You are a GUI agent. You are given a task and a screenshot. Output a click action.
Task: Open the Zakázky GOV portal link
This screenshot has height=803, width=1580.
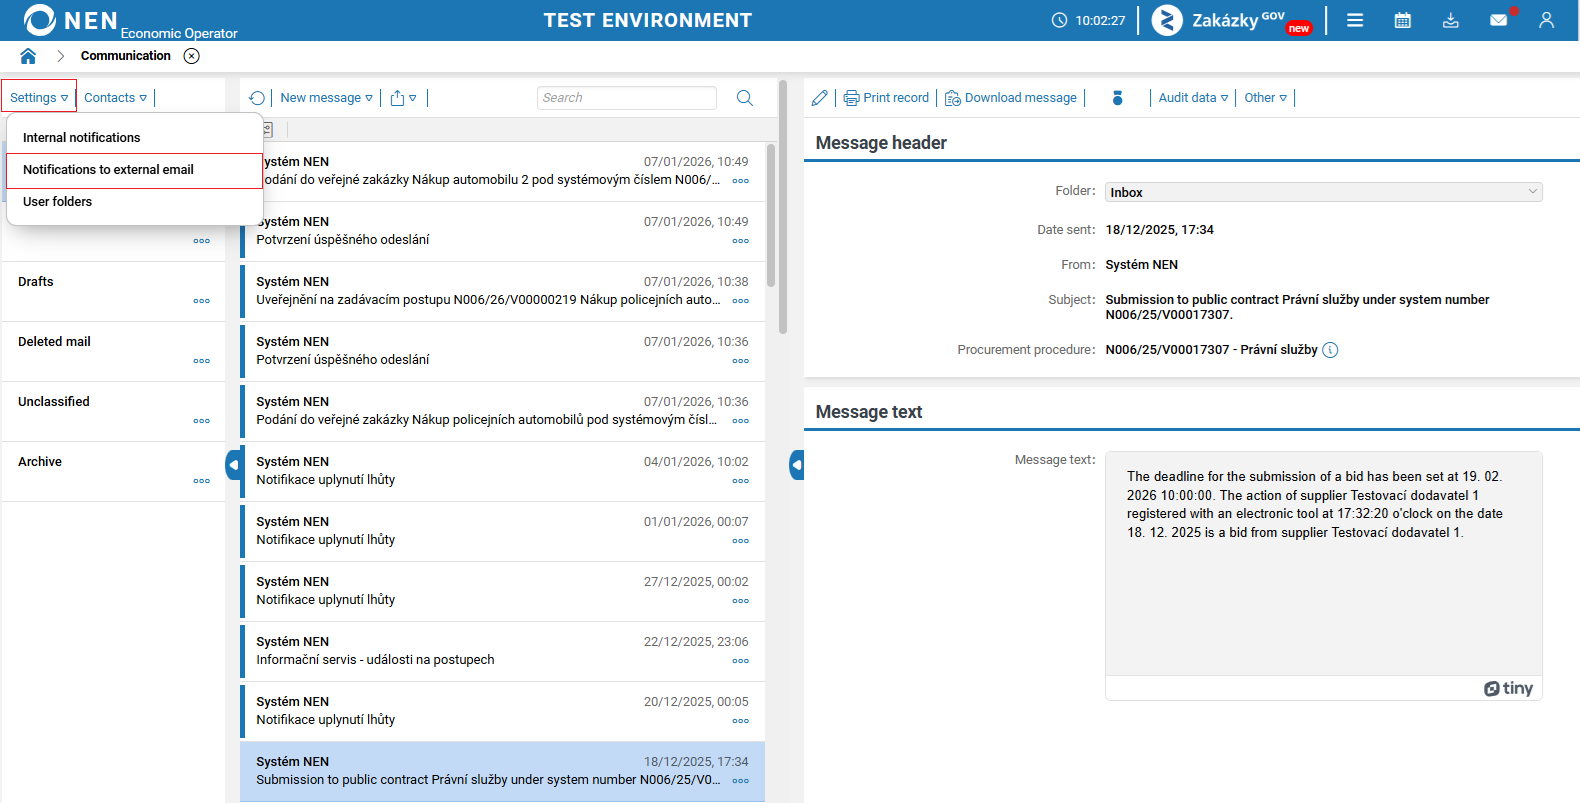point(1232,20)
